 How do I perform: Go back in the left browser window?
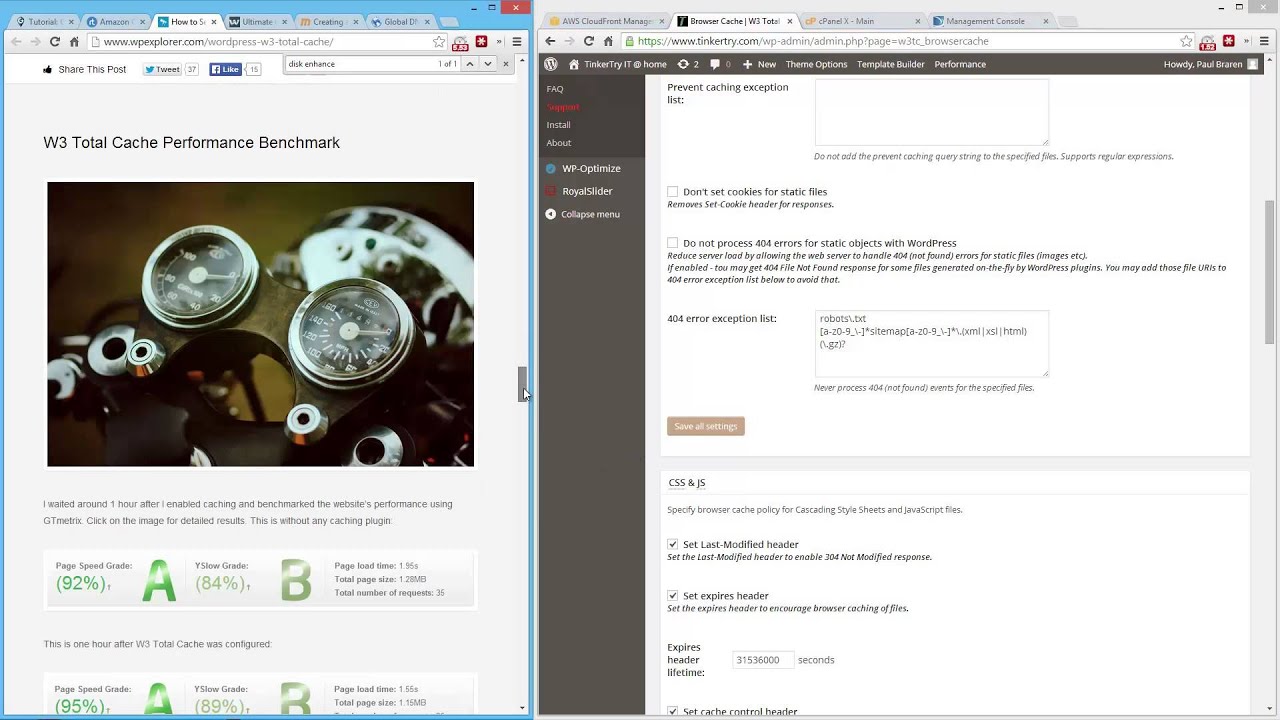(16, 42)
